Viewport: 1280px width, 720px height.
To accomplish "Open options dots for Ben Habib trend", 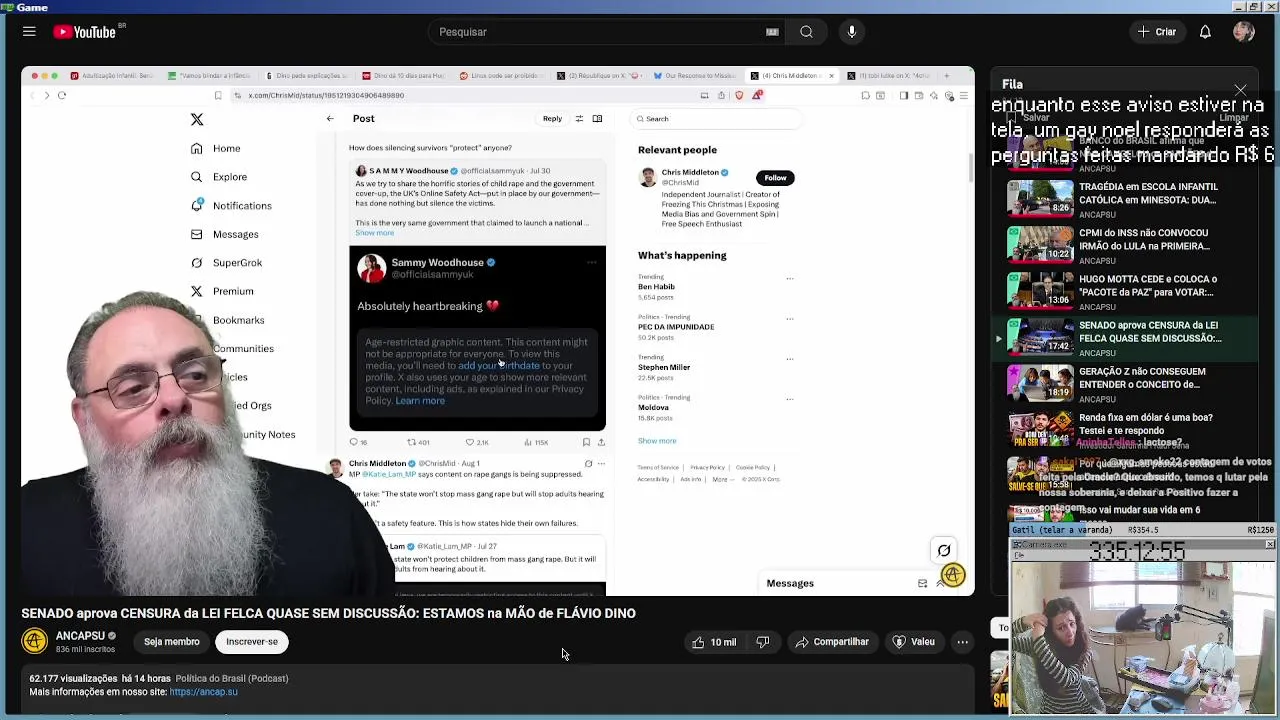I will click(789, 278).
